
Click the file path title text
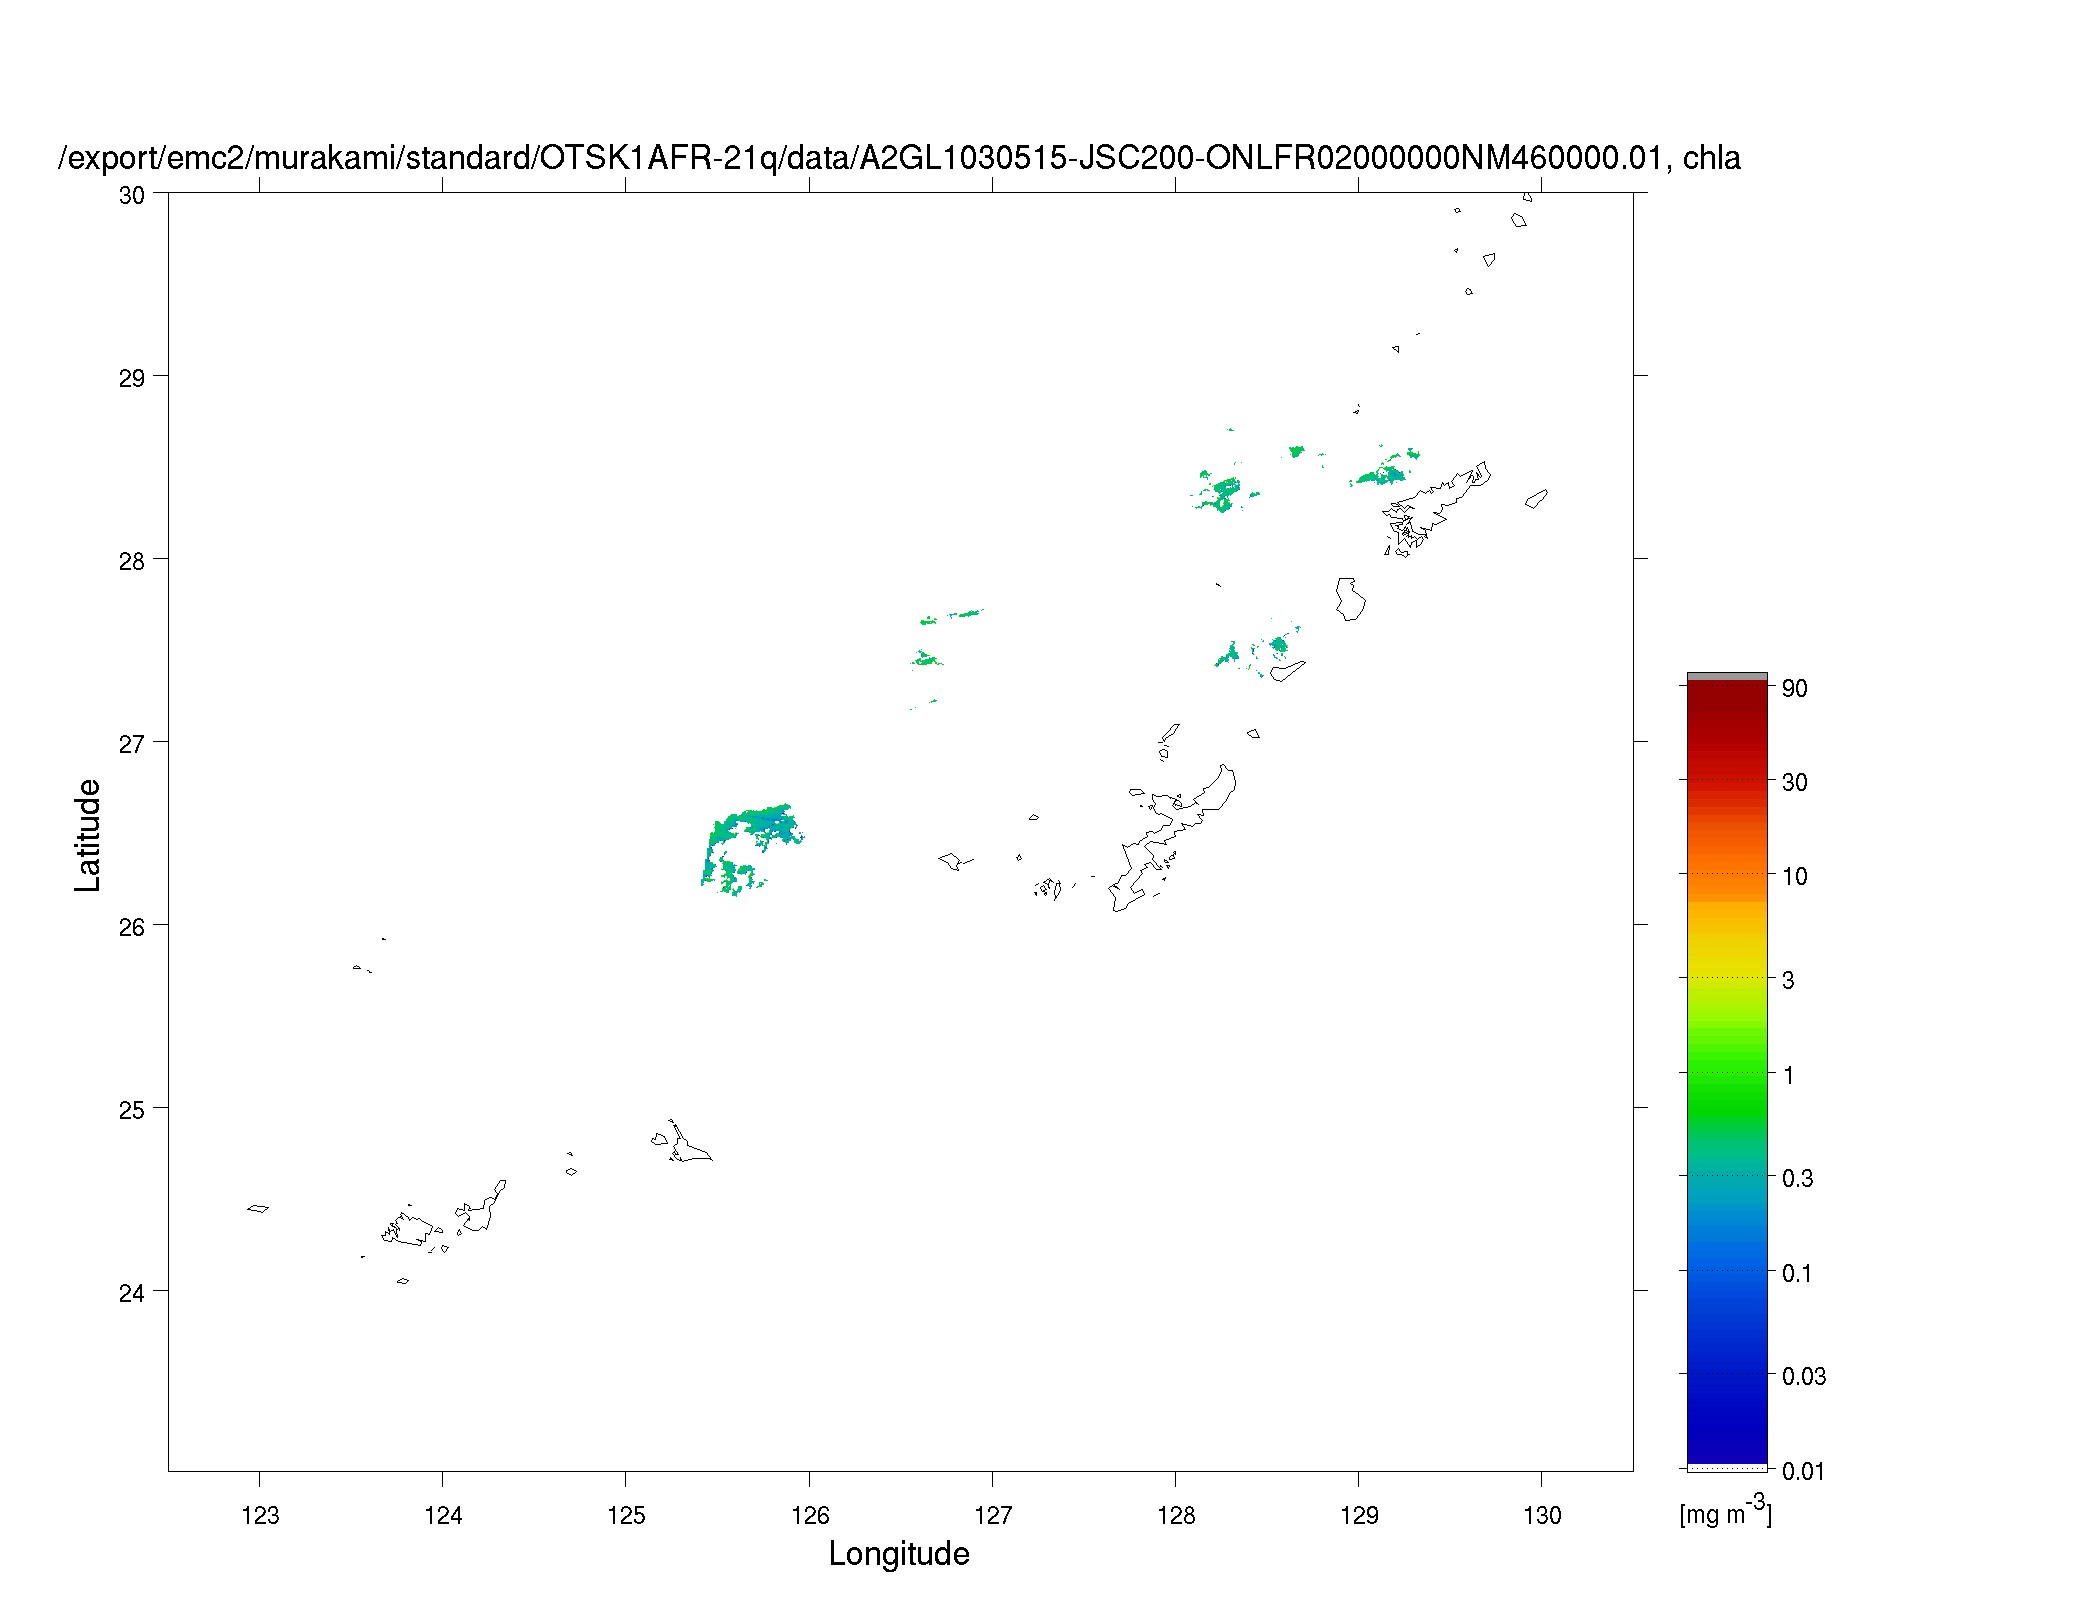click(900, 158)
